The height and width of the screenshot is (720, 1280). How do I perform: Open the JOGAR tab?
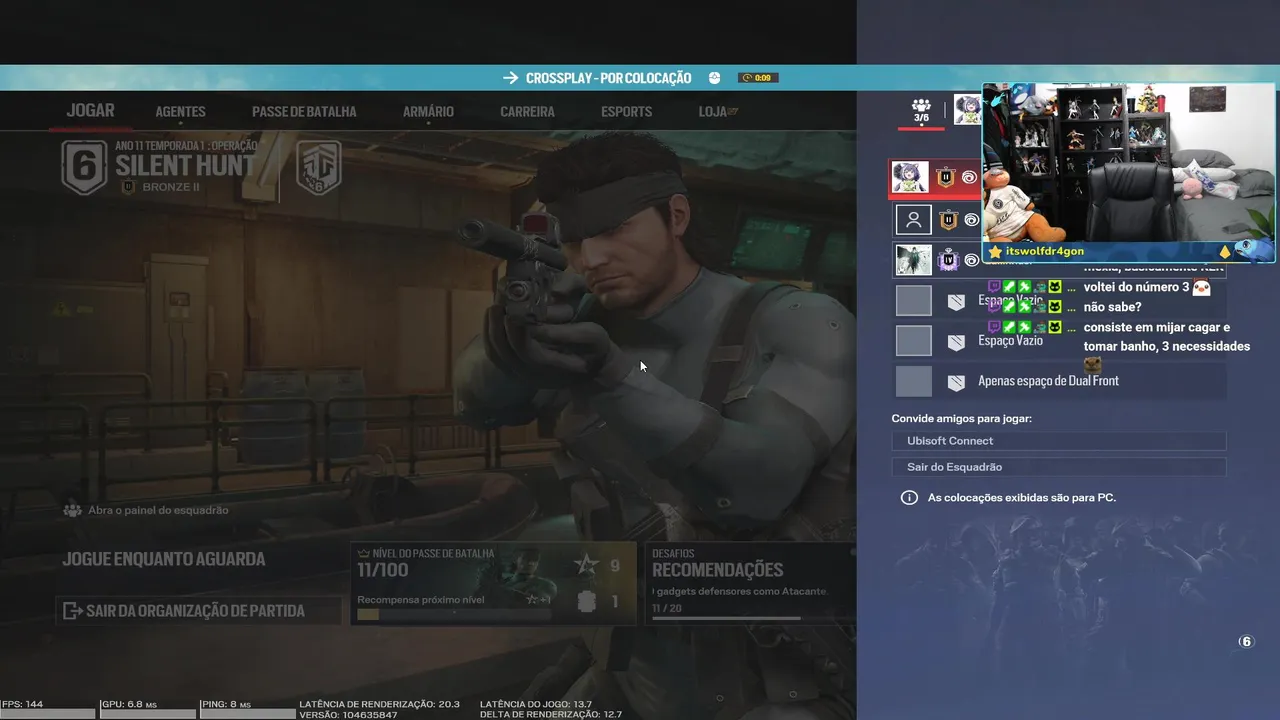[x=90, y=111]
